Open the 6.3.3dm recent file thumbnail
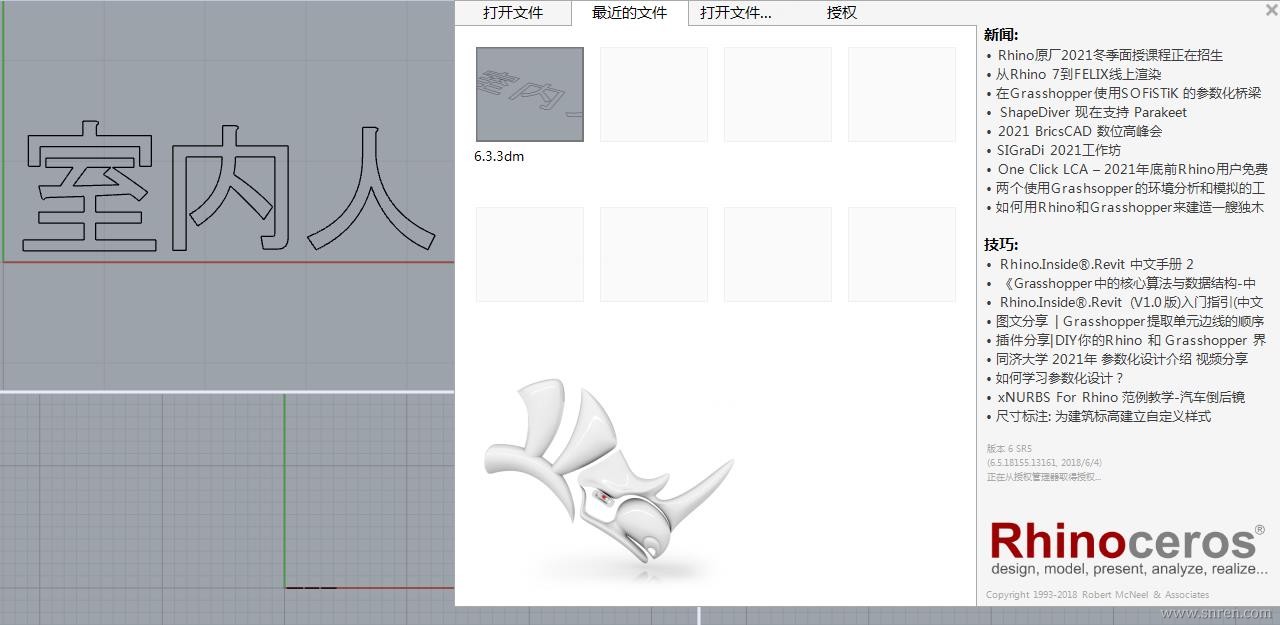The width and height of the screenshot is (1280, 625). (x=530, y=94)
